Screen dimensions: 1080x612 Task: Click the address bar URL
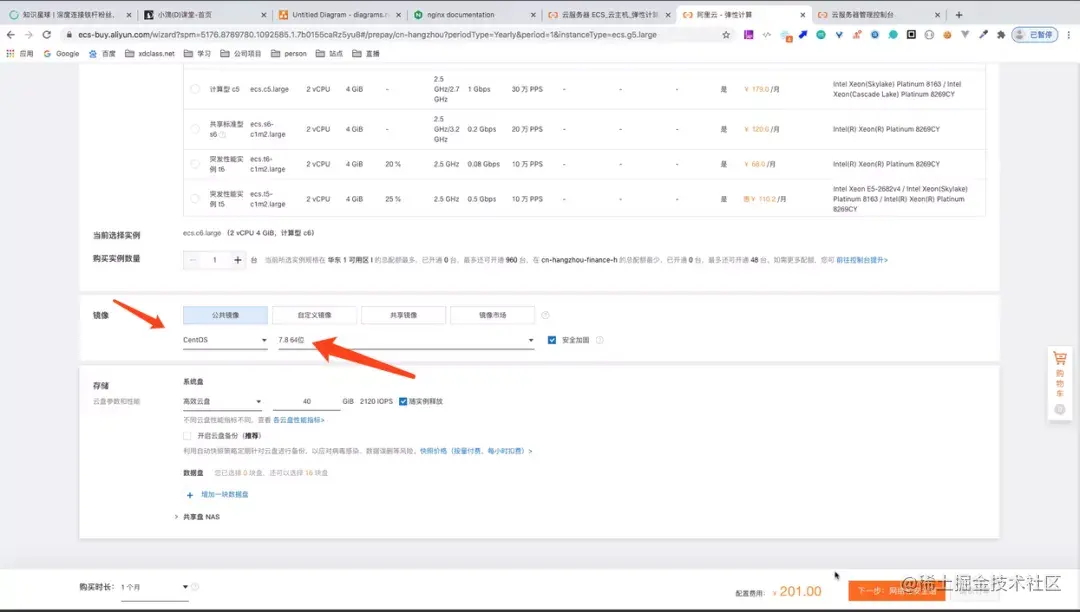tap(367, 34)
